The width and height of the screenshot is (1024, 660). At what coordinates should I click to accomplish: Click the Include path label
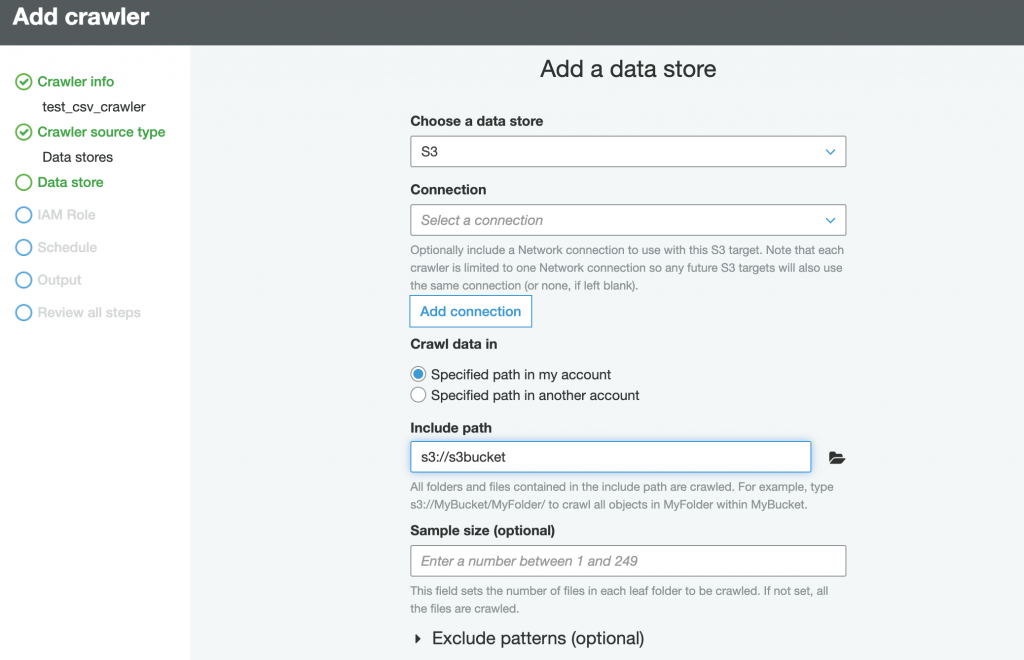tap(451, 428)
